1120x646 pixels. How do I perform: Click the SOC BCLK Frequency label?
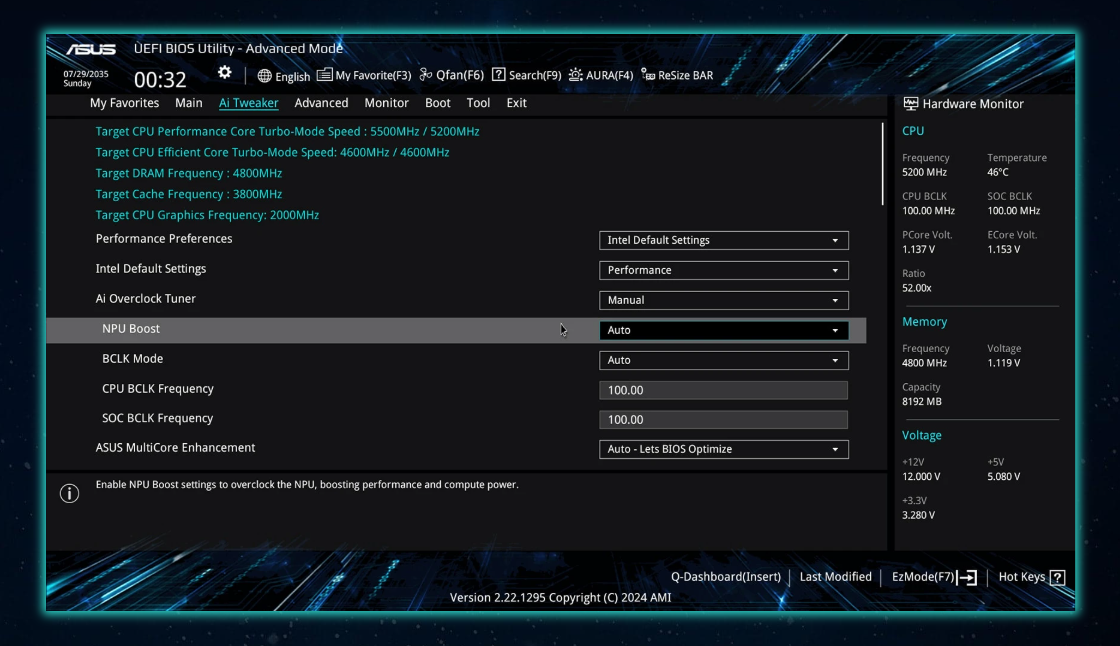(x=158, y=418)
